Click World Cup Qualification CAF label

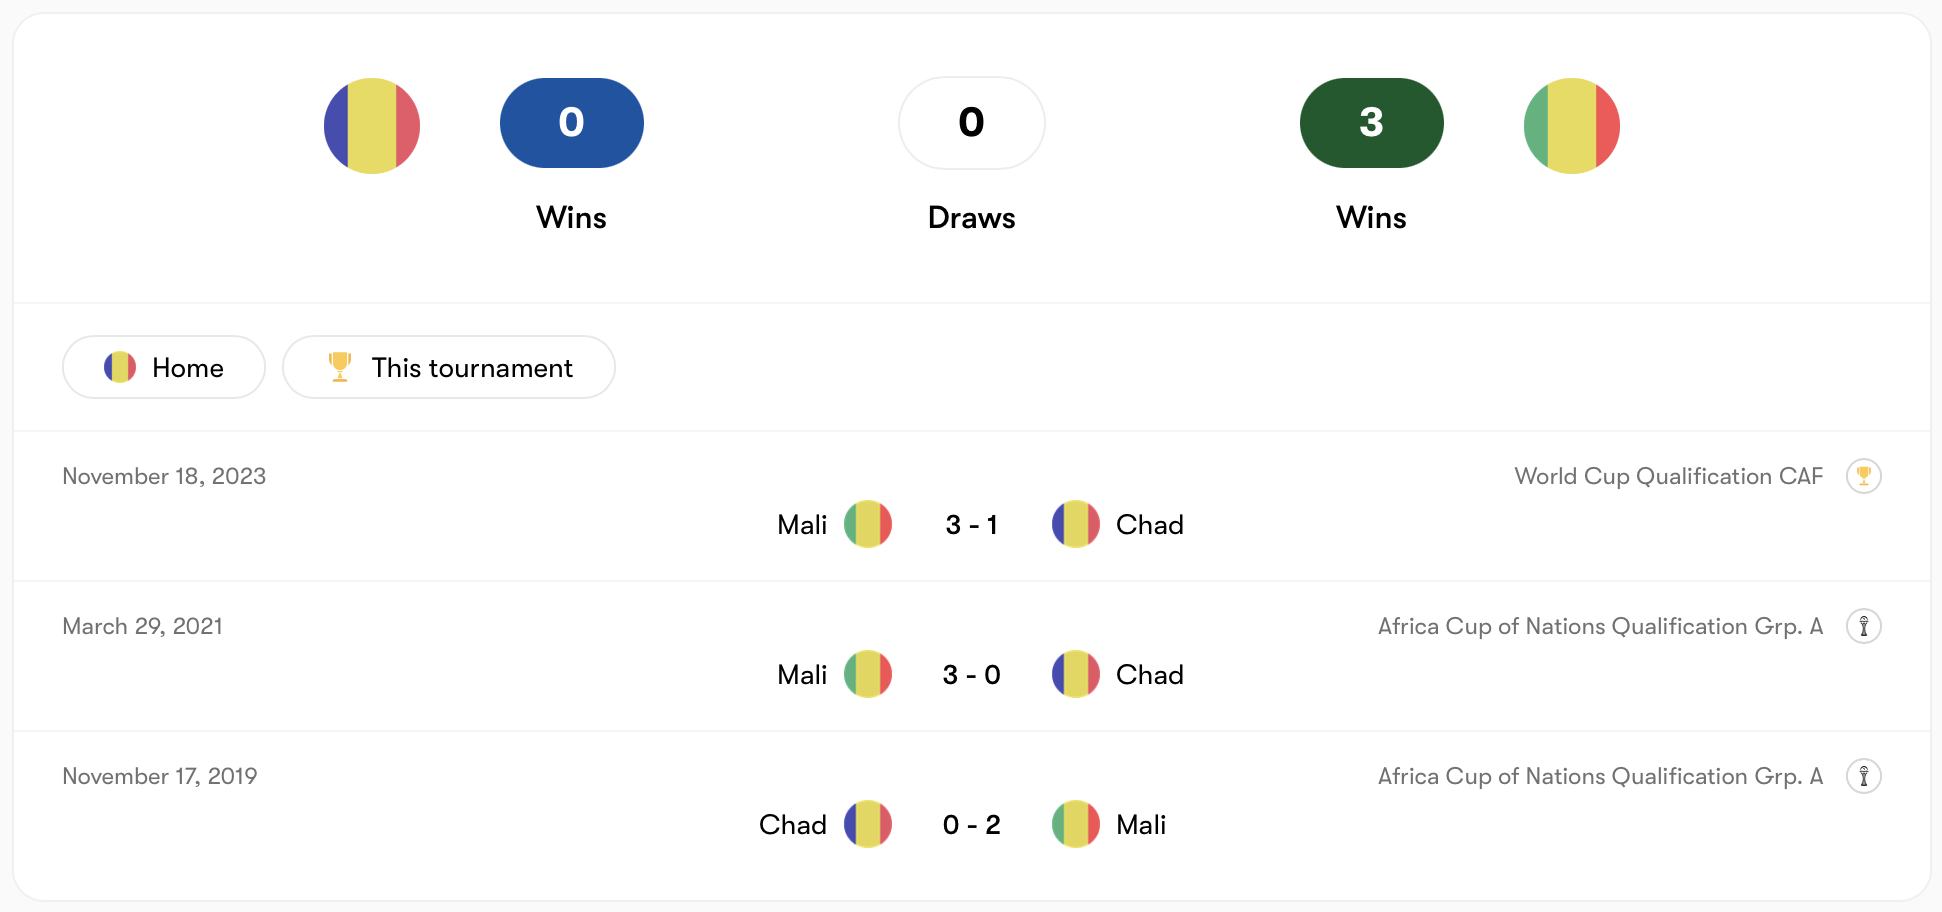point(1668,476)
